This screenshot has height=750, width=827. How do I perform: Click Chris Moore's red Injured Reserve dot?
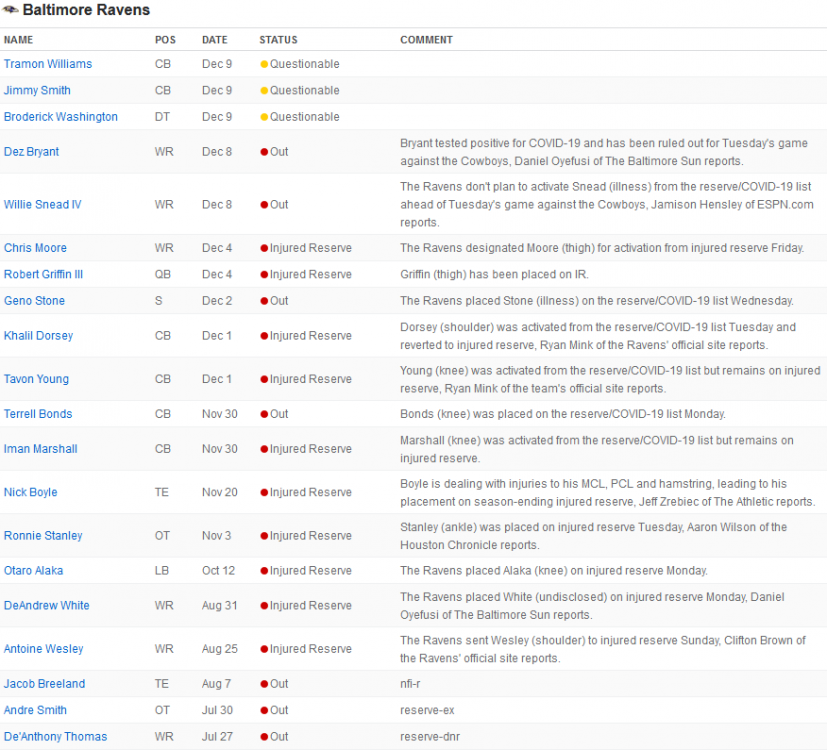click(264, 248)
